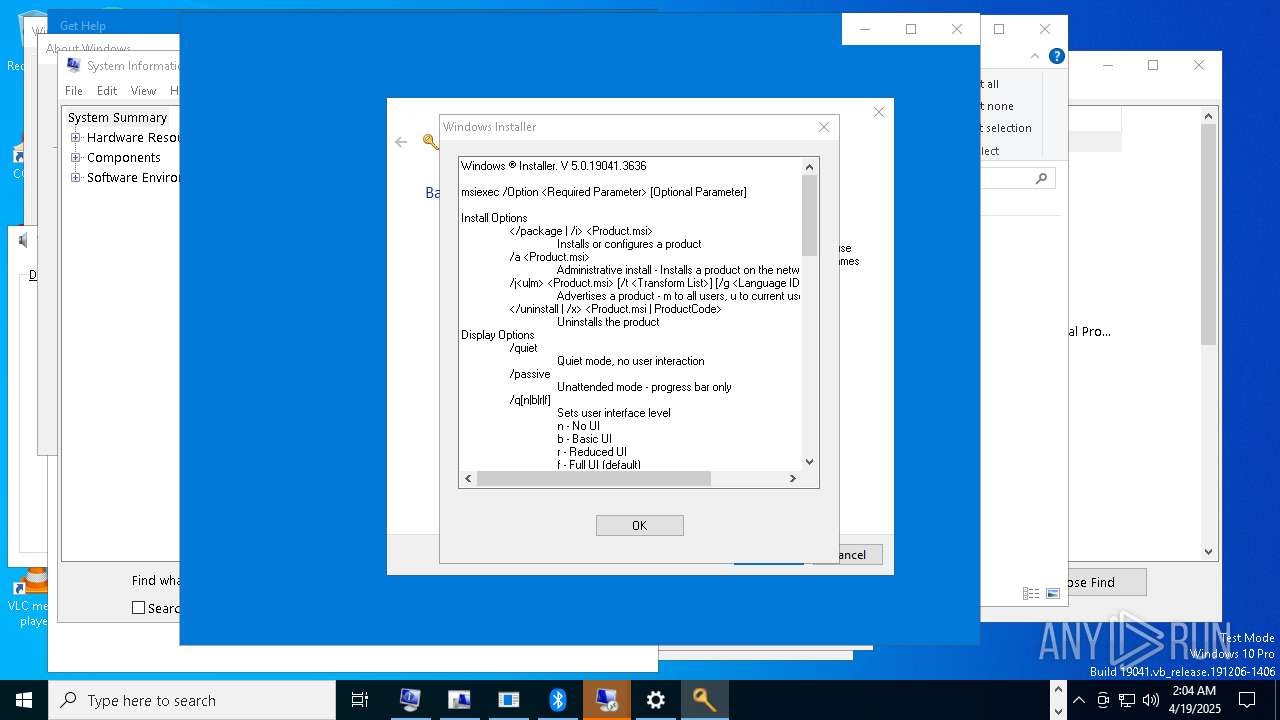The height and width of the screenshot is (720, 1280).
Task: Open Settings gear from the taskbar
Action: pos(655,700)
